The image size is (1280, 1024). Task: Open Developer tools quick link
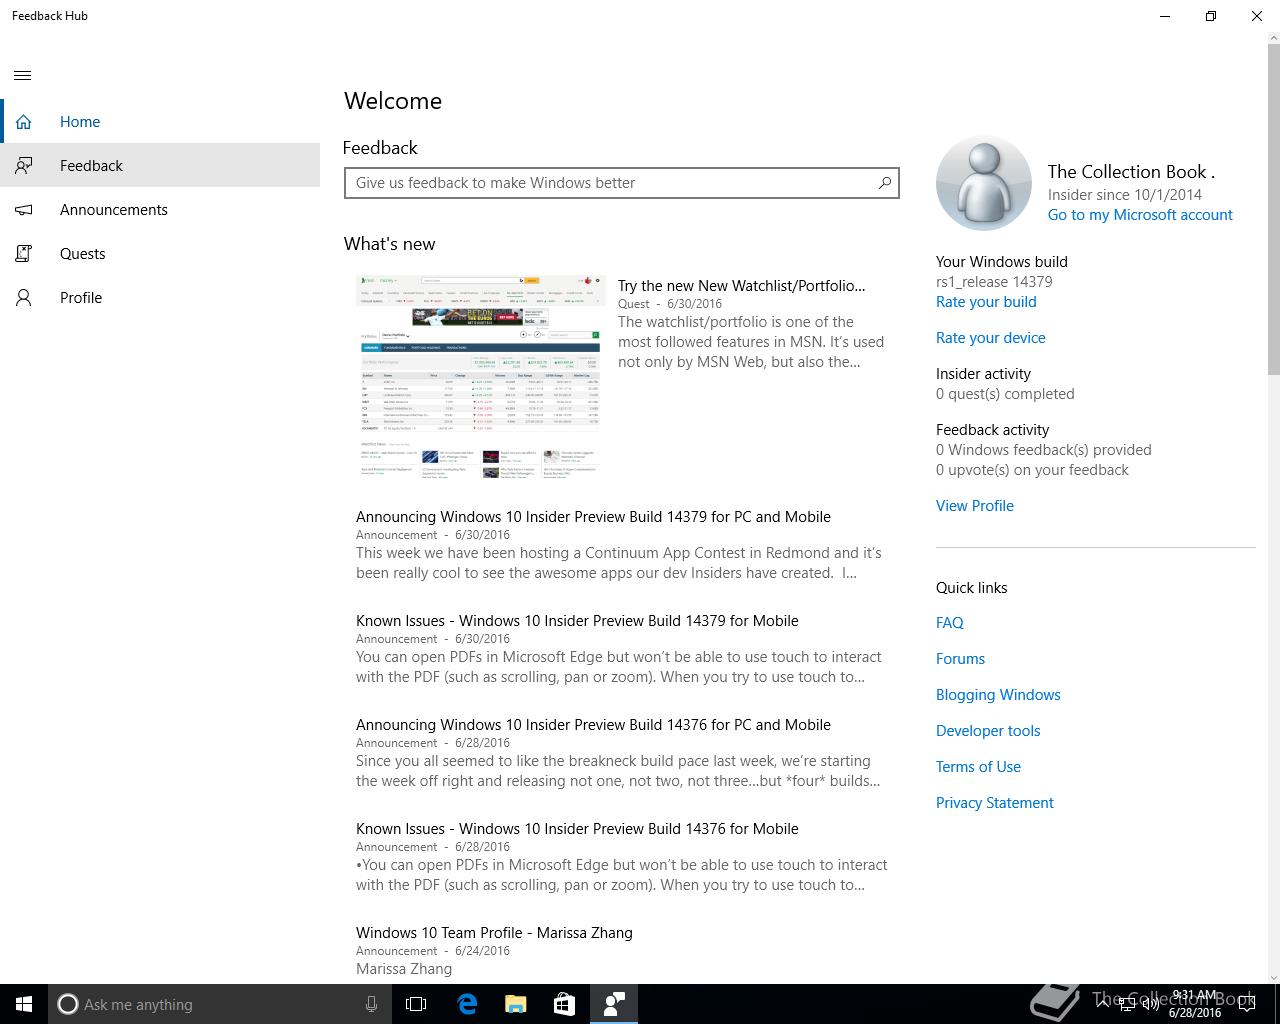pos(988,731)
